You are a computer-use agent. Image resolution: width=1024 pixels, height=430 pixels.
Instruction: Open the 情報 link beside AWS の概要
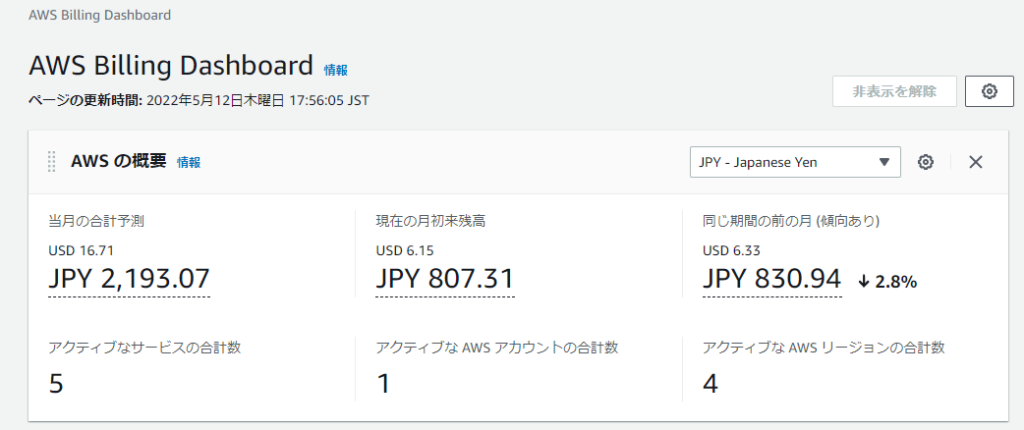(188, 162)
